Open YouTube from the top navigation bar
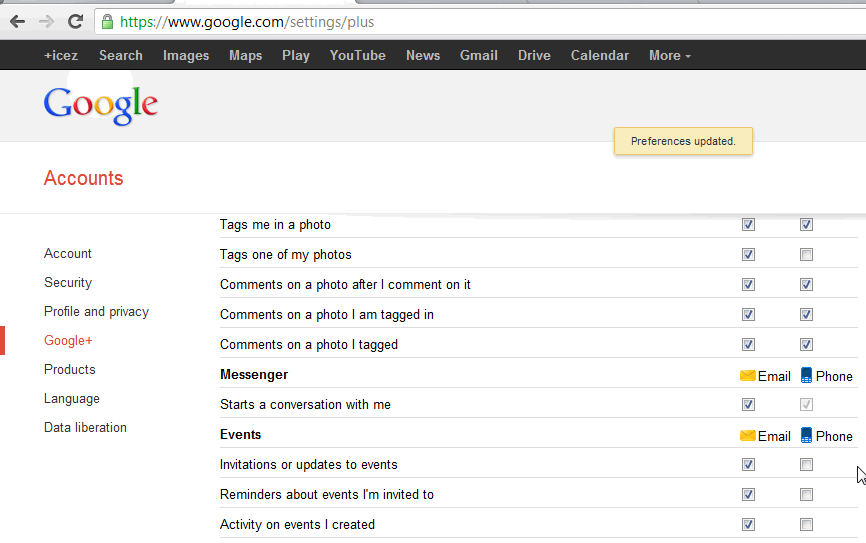Viewport: 866px width, 543px height. pos(357,56)
